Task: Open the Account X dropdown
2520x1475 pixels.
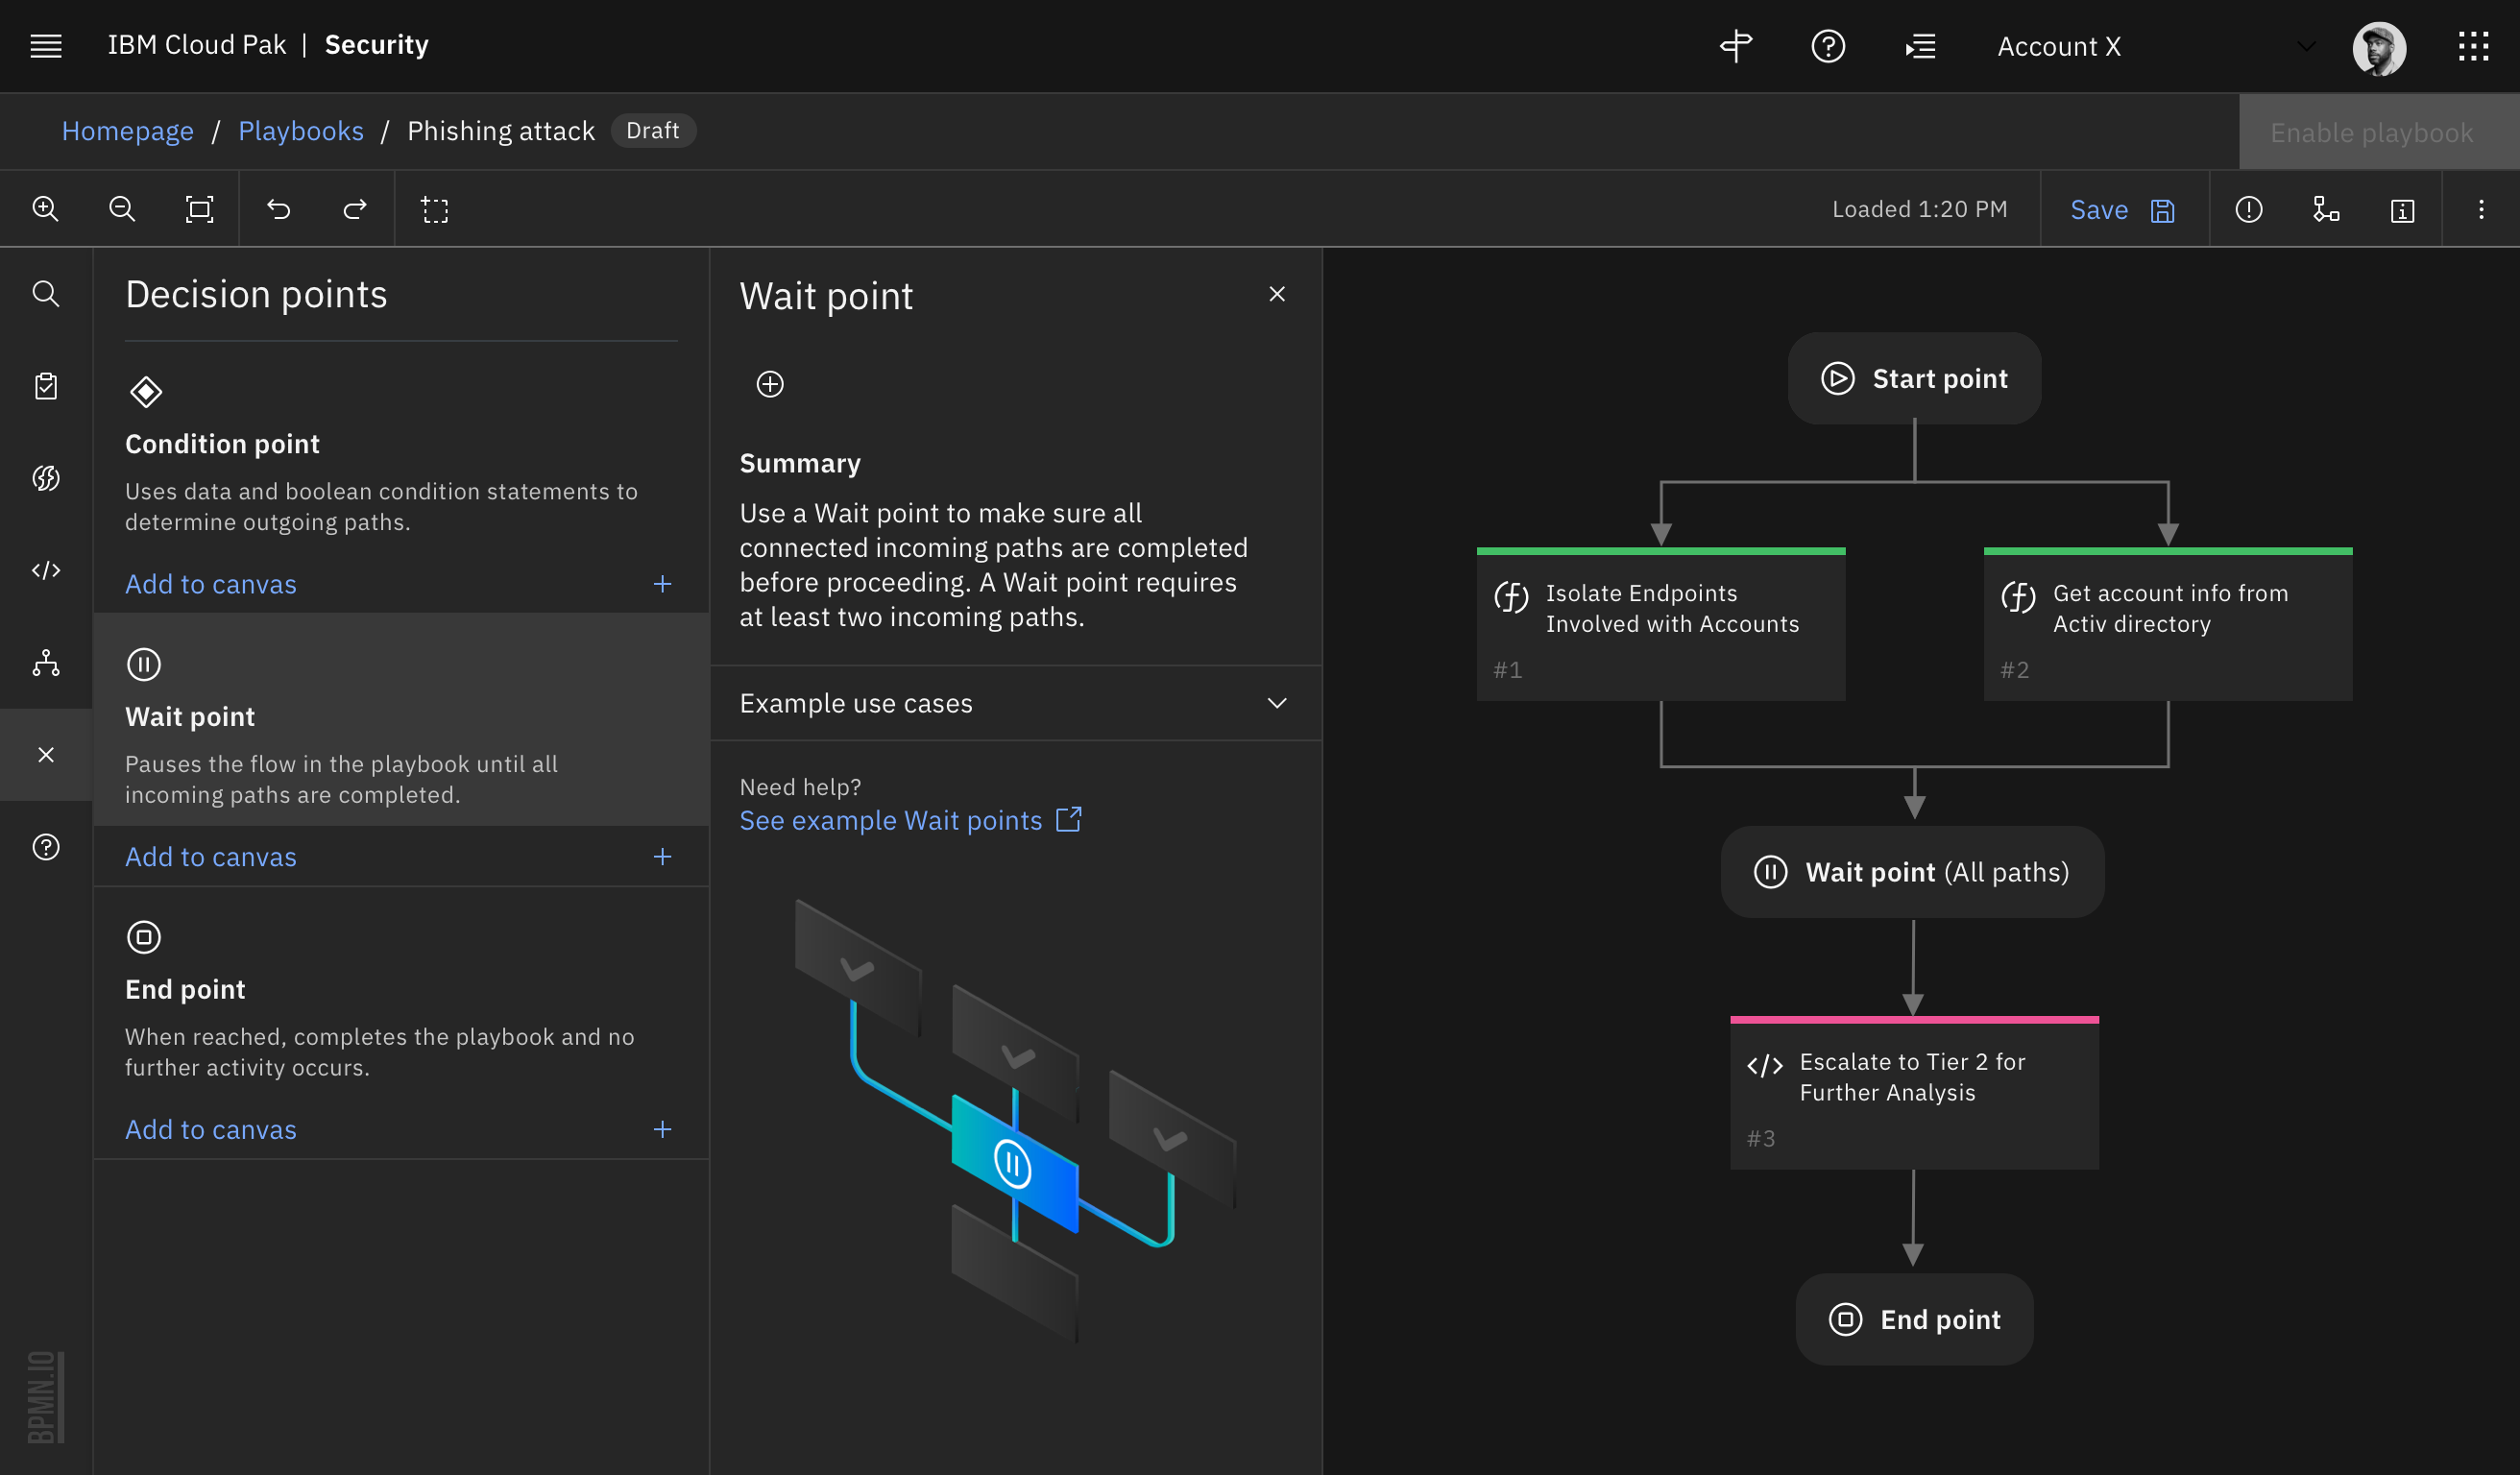Action: 2305,46
